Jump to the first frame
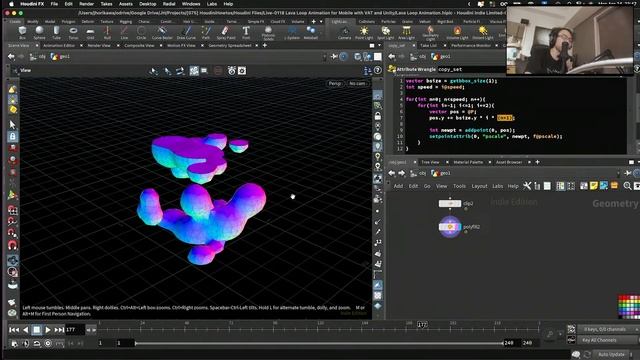This screenshot has width=640, height=360. pos(14,330)
